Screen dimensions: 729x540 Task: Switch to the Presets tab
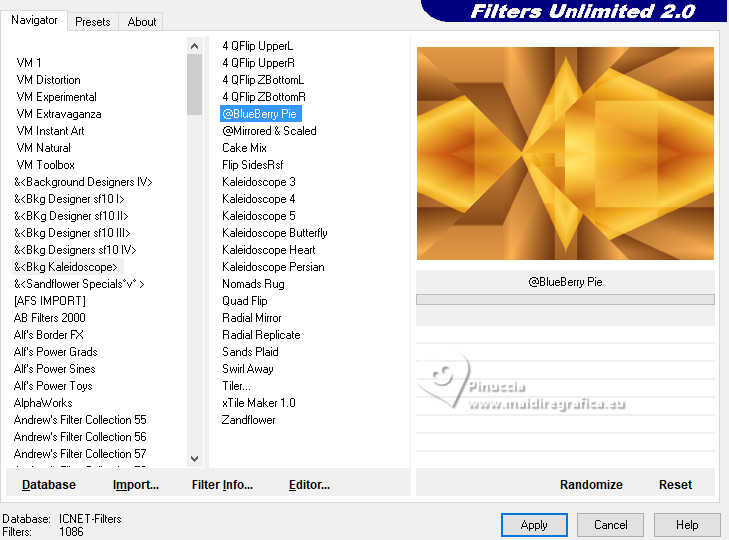click(93, 22)
